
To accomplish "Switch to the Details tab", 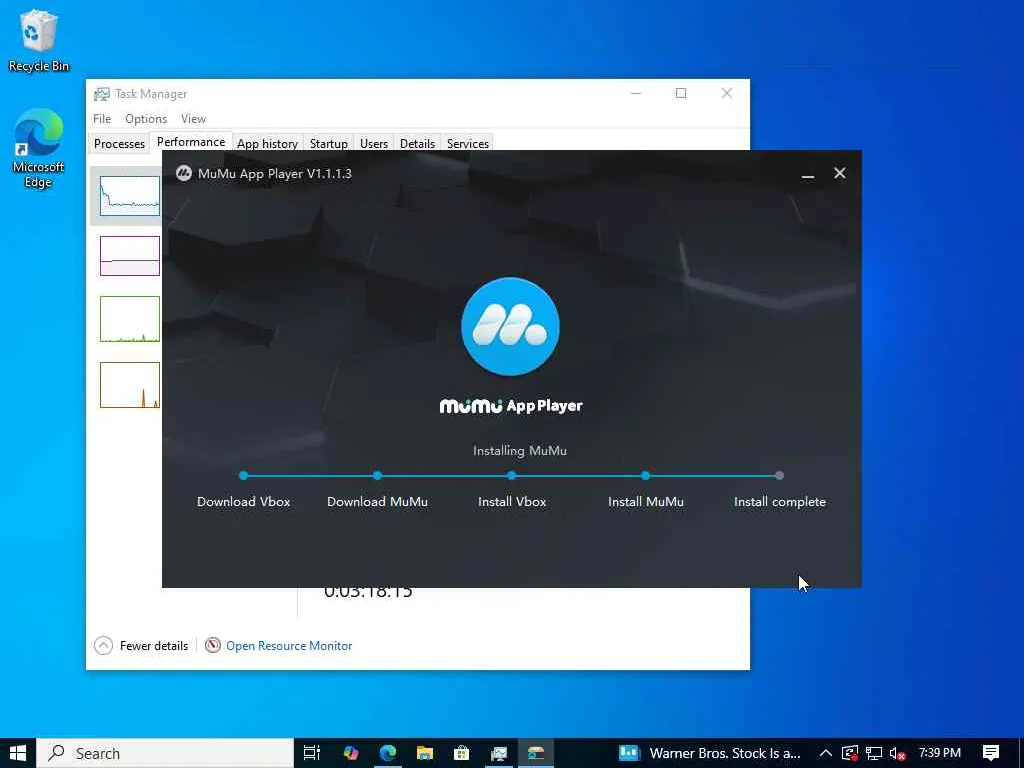I will point(417,144).
